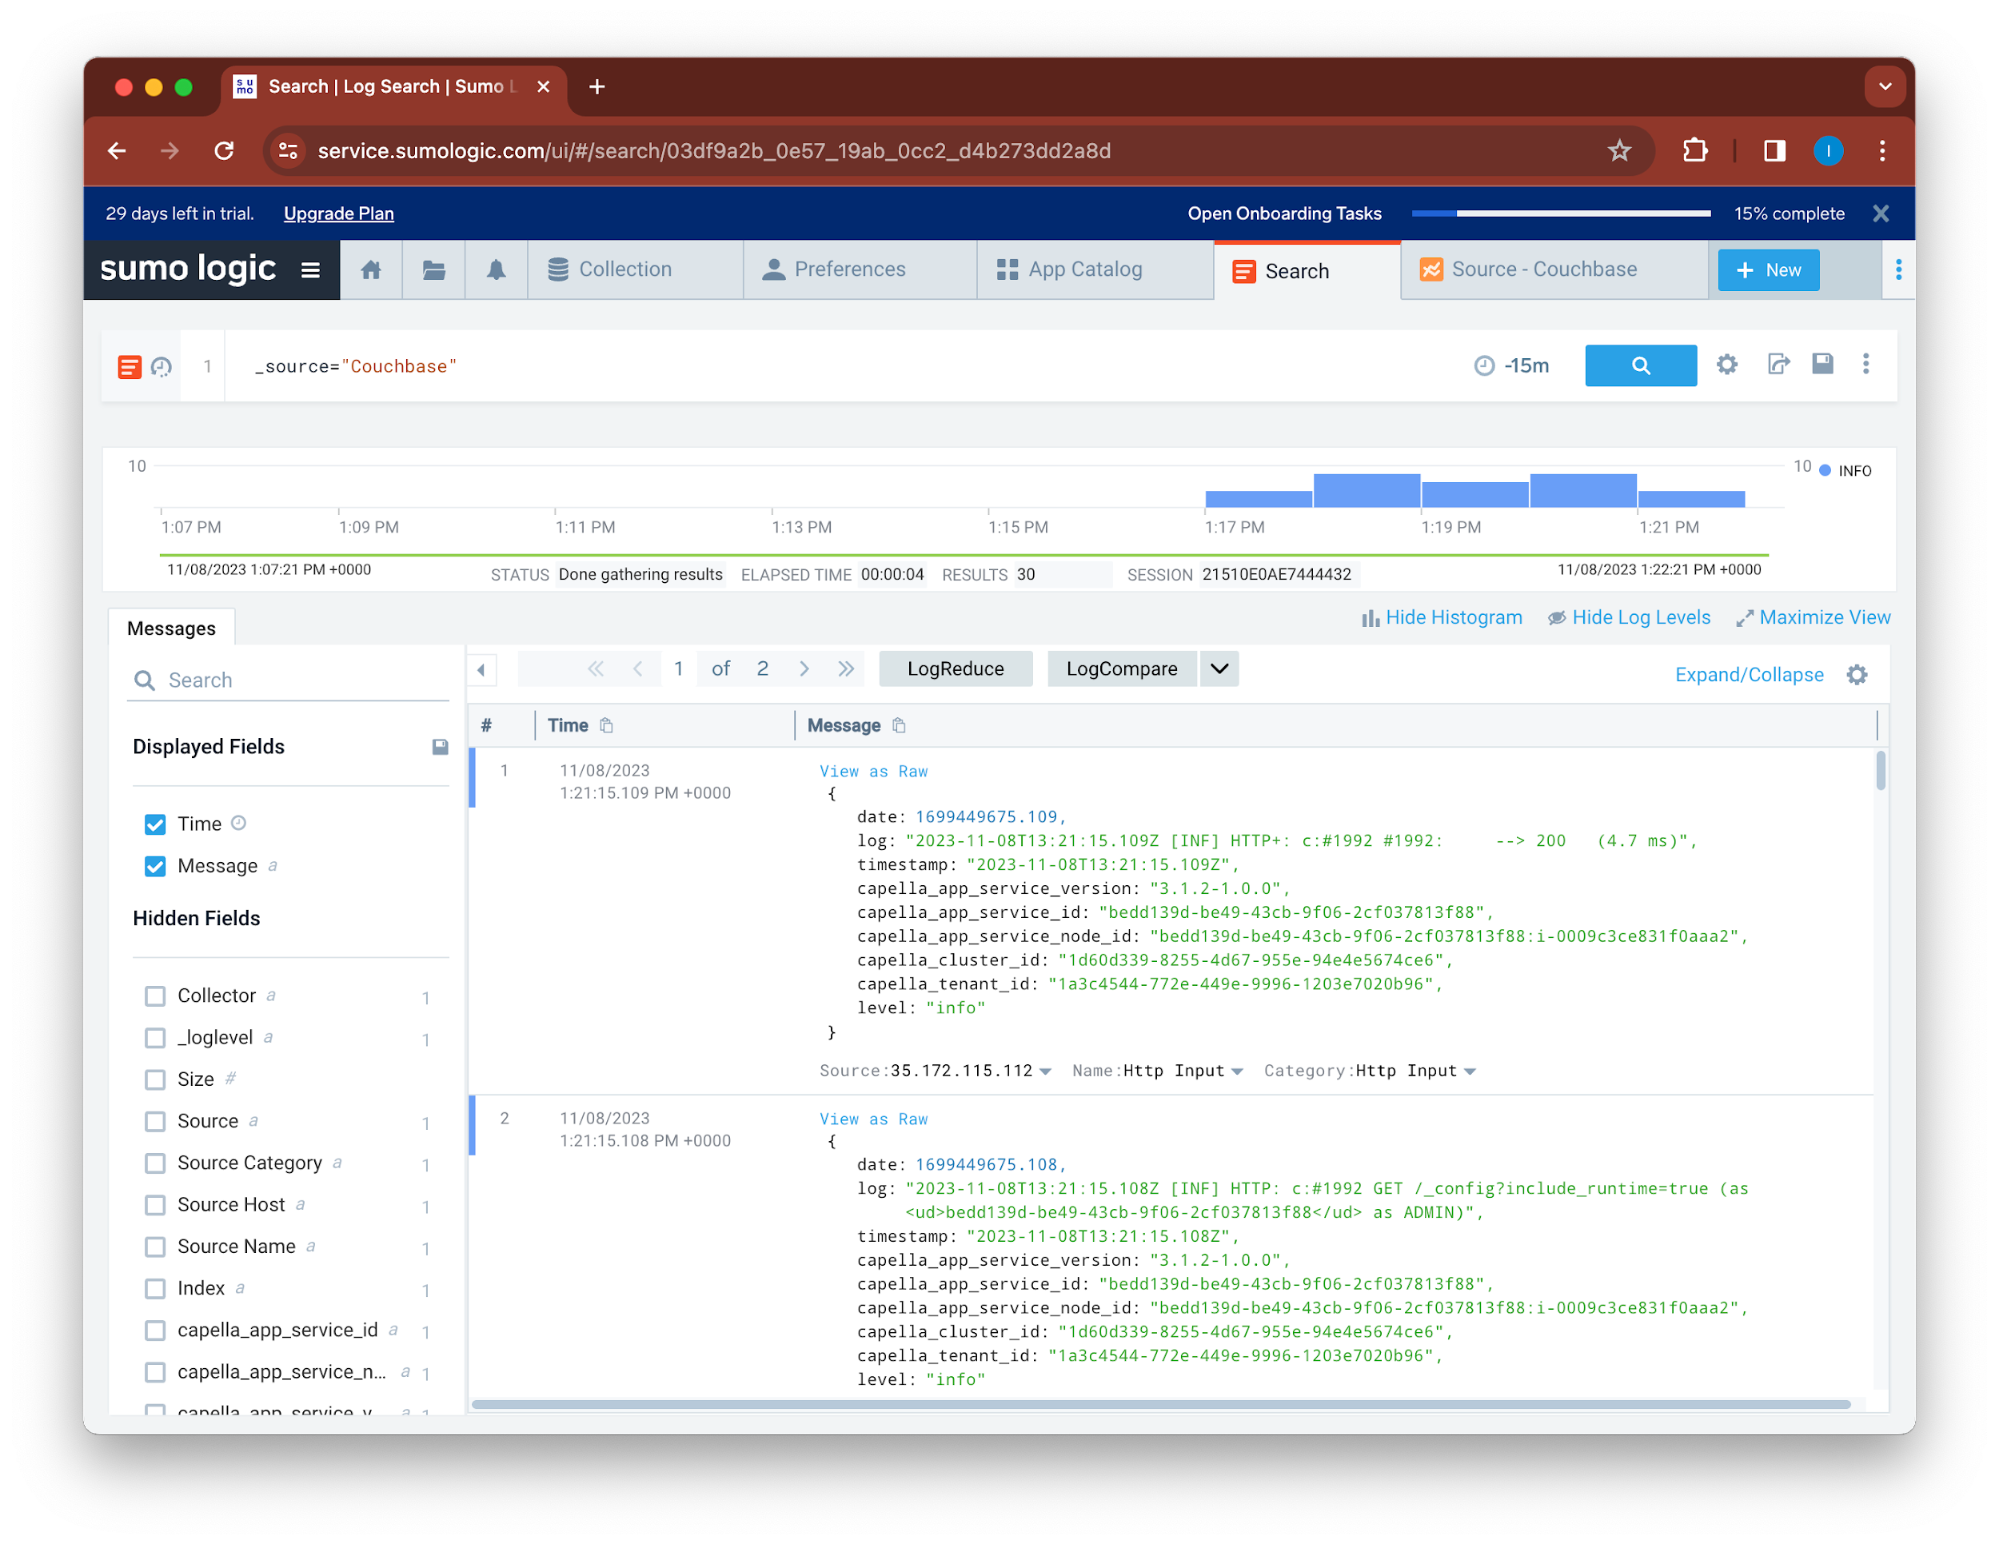Image resolution: width=1999 pixels, height=1545 pixels.
Task: Save displayed fields with disk icon
Action: (440, 747)
